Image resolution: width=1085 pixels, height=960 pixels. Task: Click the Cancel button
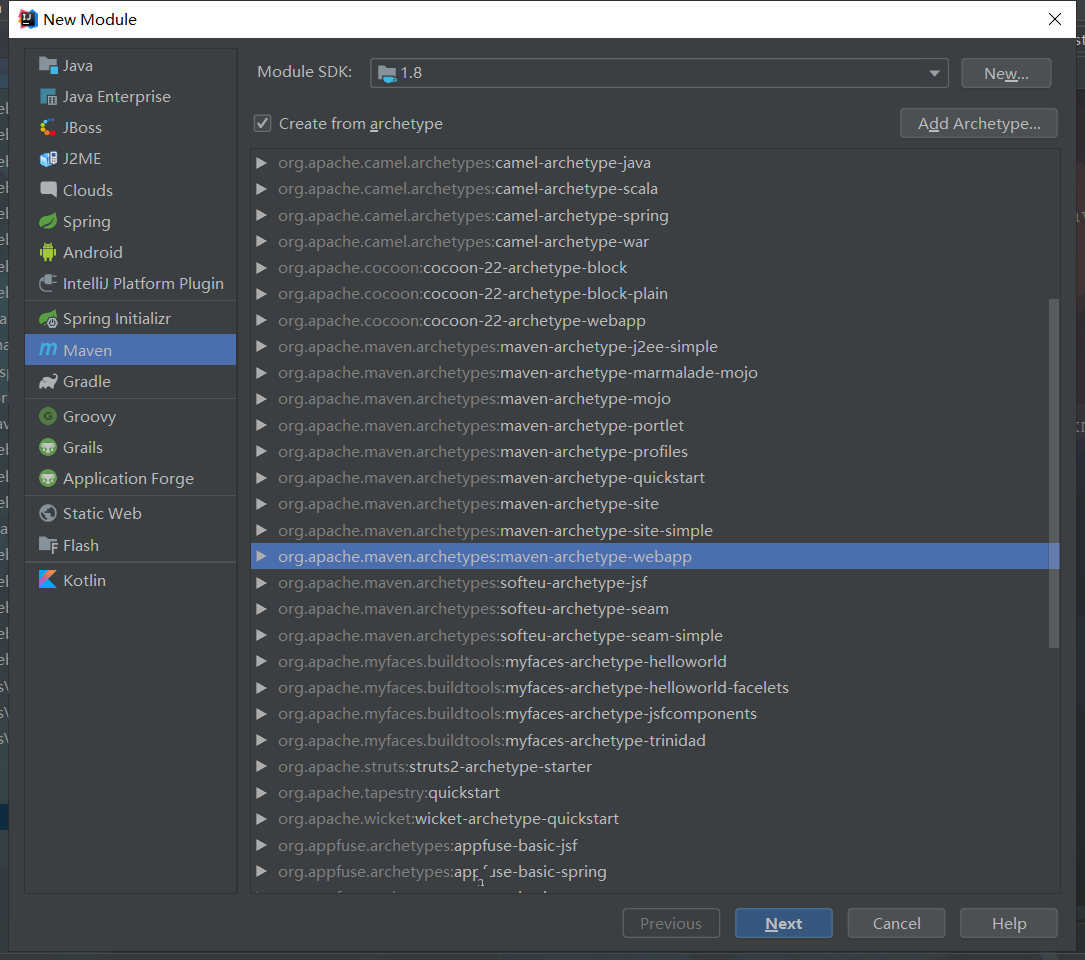[896, 923]
